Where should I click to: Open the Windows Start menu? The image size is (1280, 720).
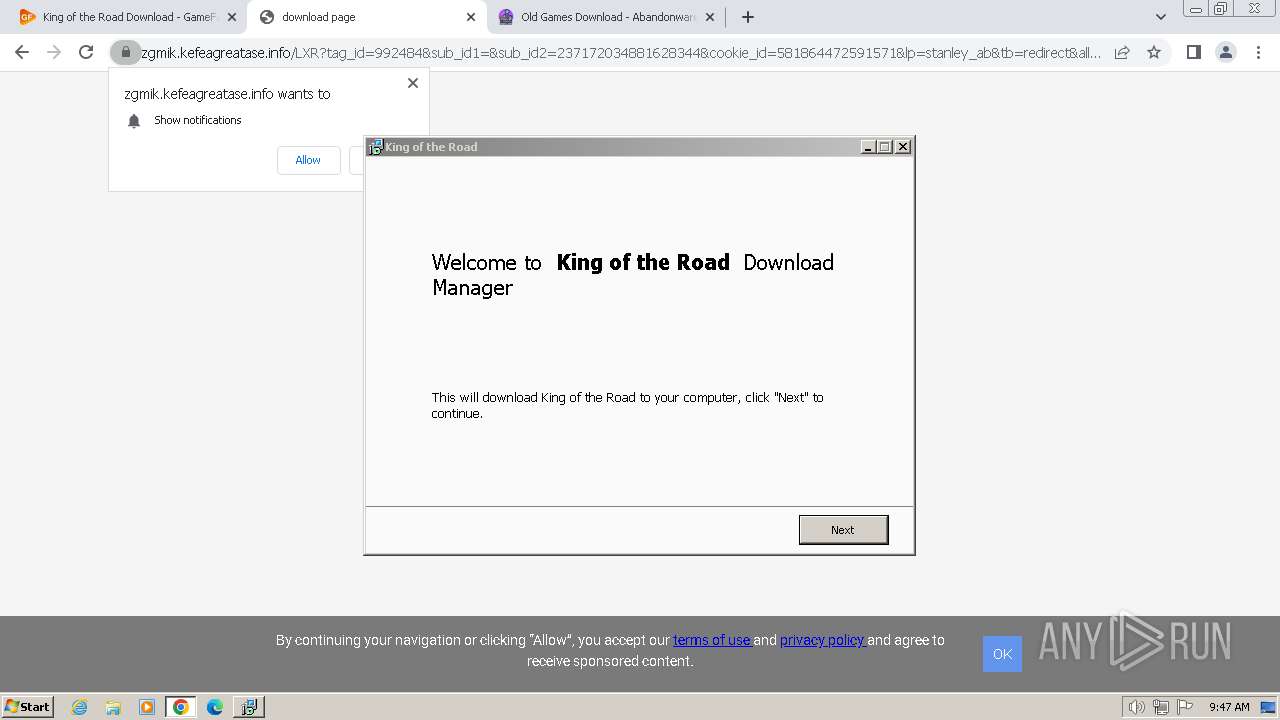coord(28,706)
